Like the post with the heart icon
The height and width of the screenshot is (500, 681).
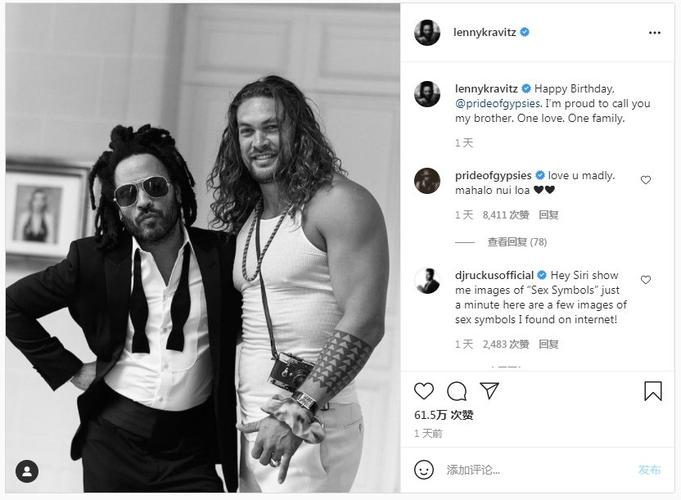coord(423,391)
